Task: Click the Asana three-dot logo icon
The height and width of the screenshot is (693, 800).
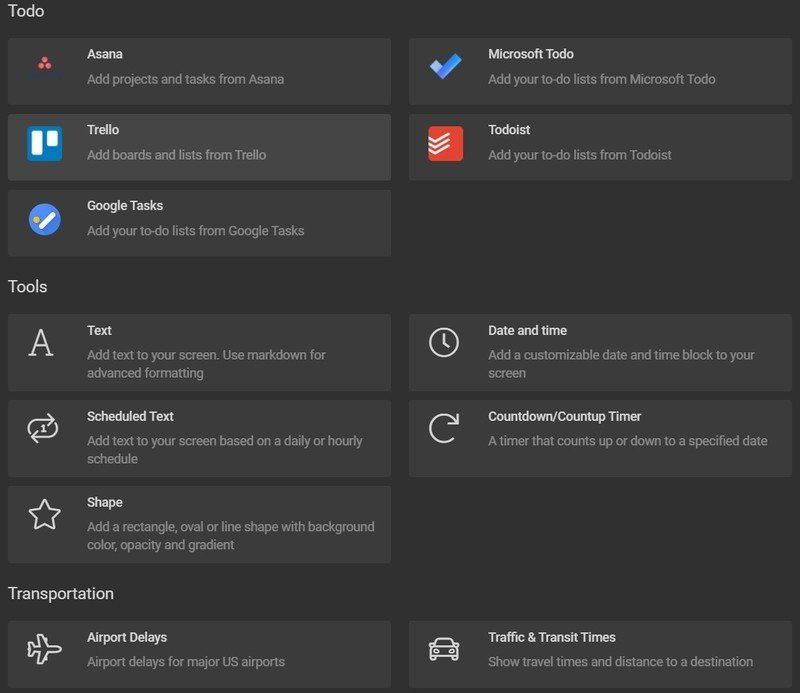Action: pyautogui.click(x=45, y=63)
